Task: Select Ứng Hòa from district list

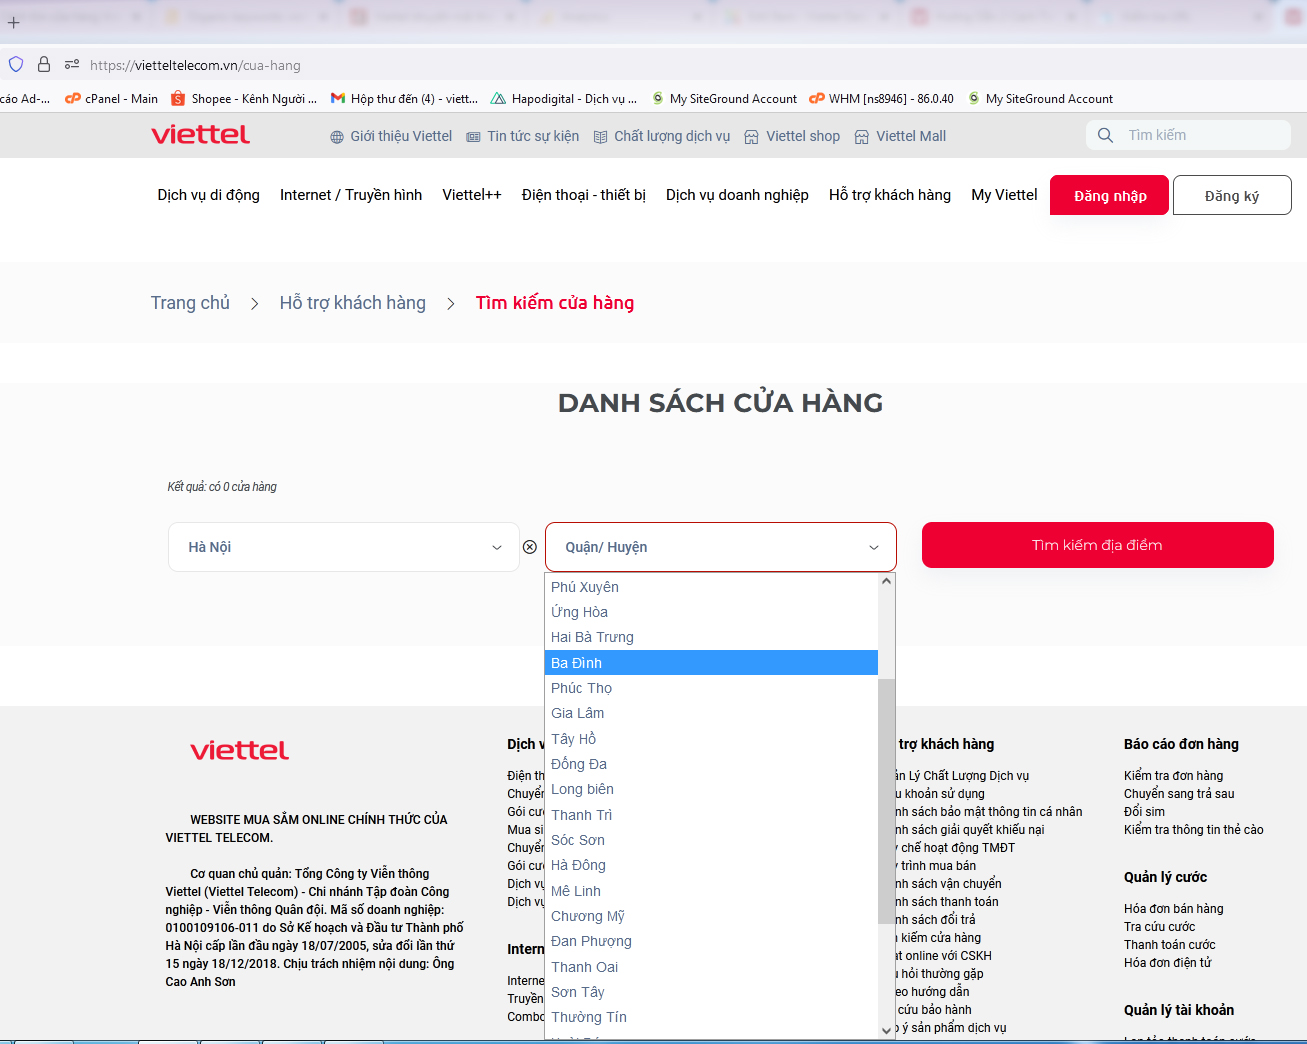Action: (x=711, y=612)
